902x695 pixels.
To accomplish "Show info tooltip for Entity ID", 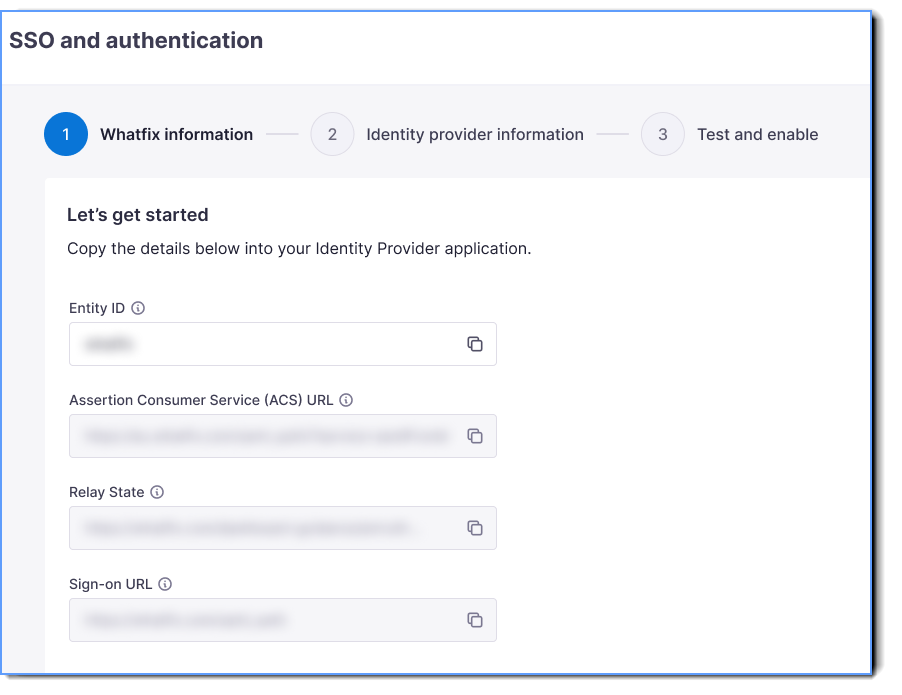I will pyautogui.click(x=138, y=308).
